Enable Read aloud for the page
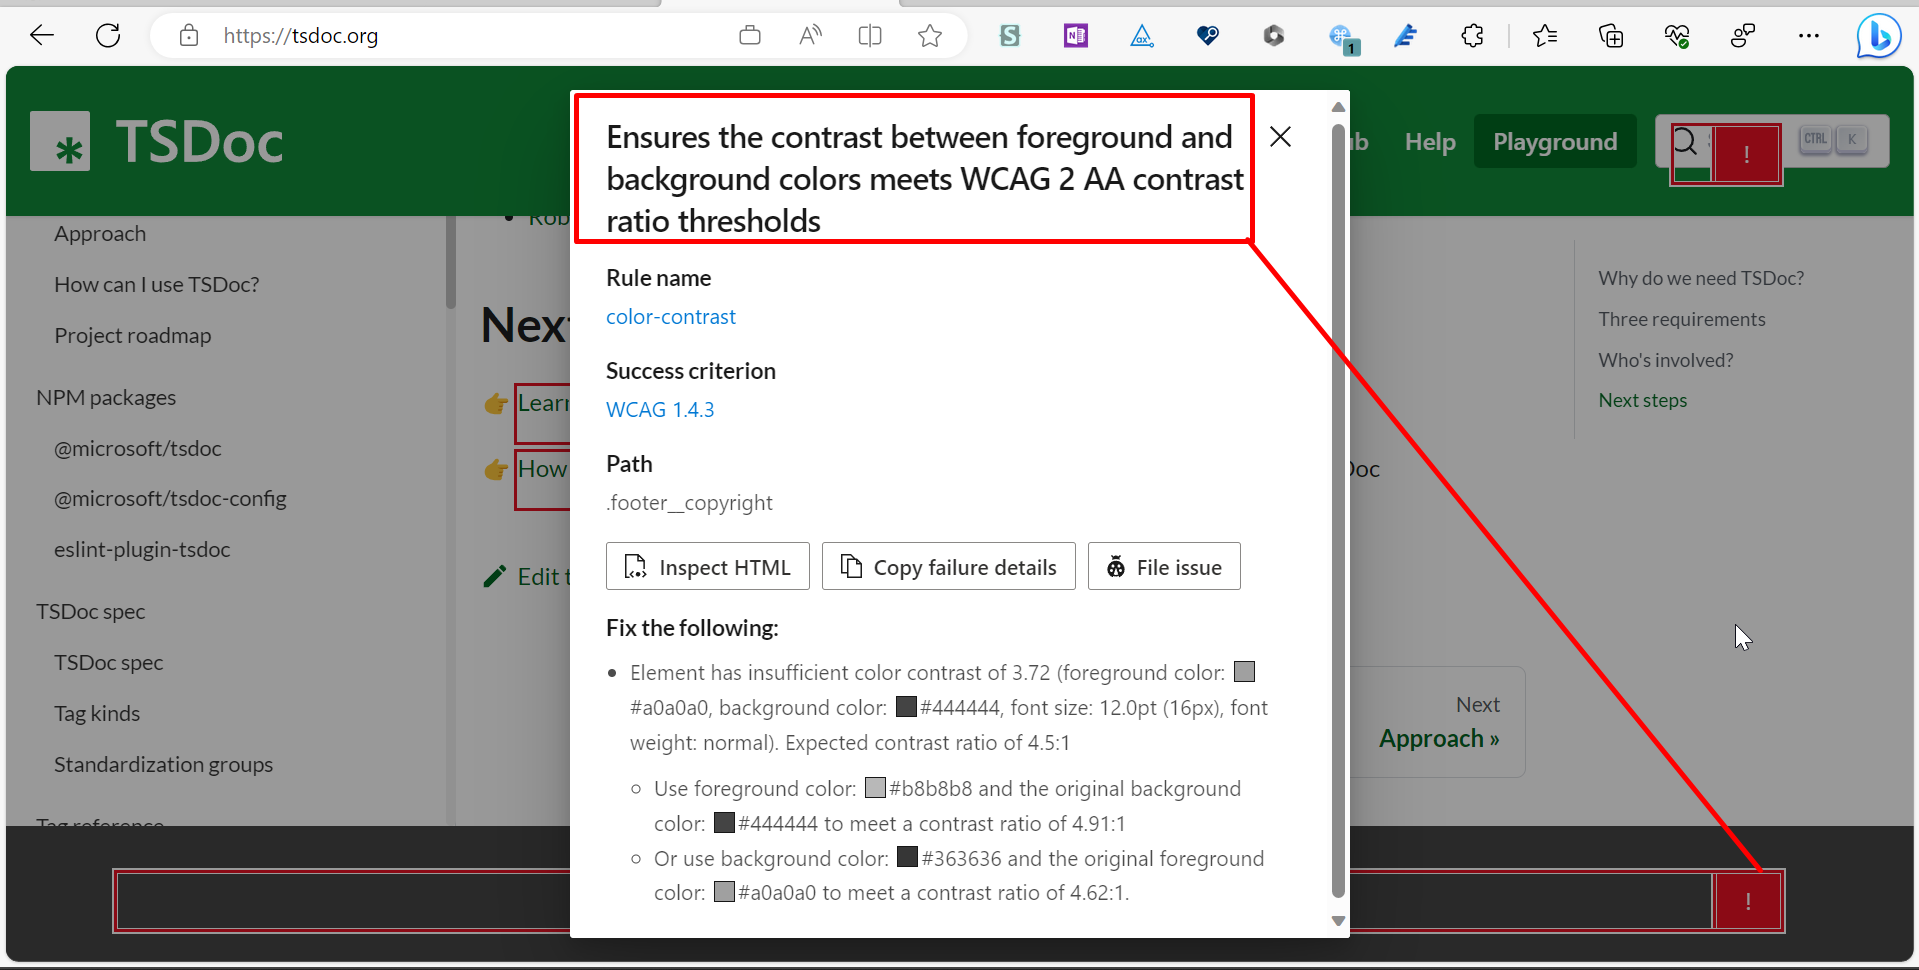Viewport: 1919px width, 970px height. tap(809, 36)
